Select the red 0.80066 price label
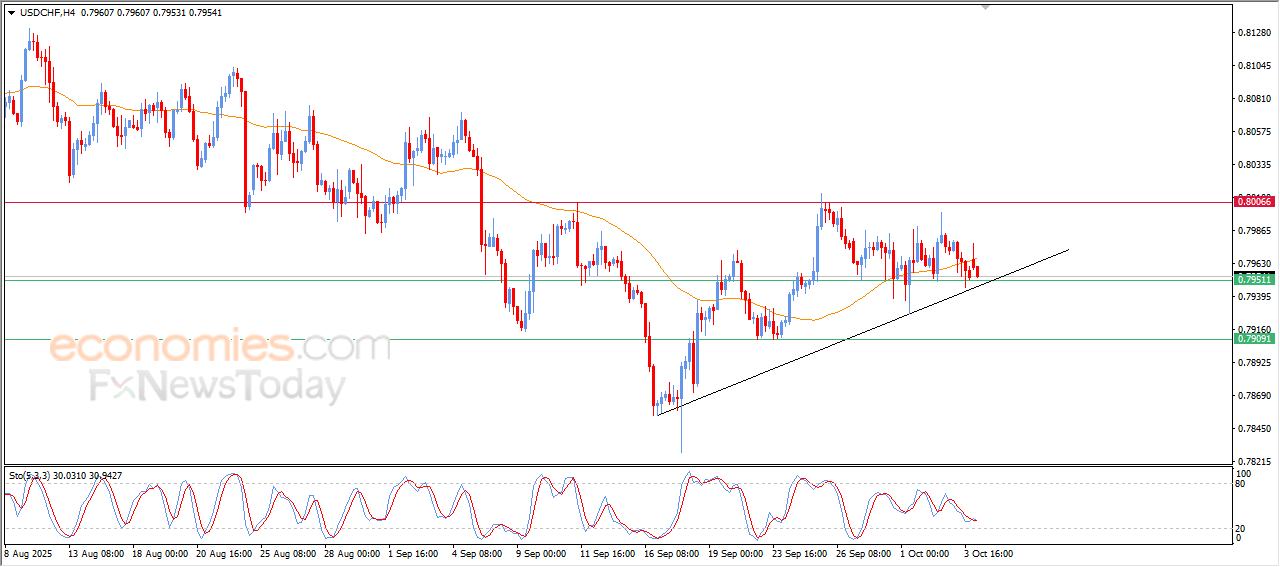The height and width of the screenshot is (567, 1280). pyautogui.click(x=1254, y=202)
